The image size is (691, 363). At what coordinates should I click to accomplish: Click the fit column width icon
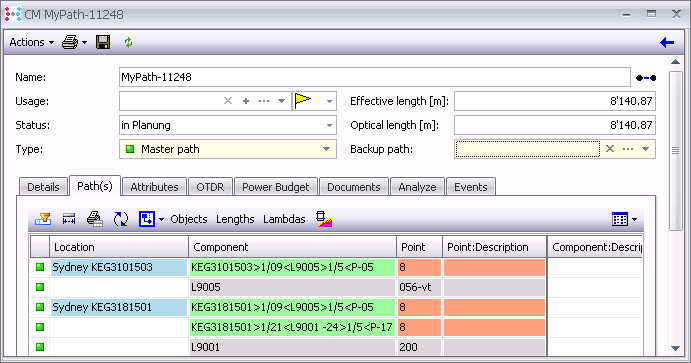point(69,219)
